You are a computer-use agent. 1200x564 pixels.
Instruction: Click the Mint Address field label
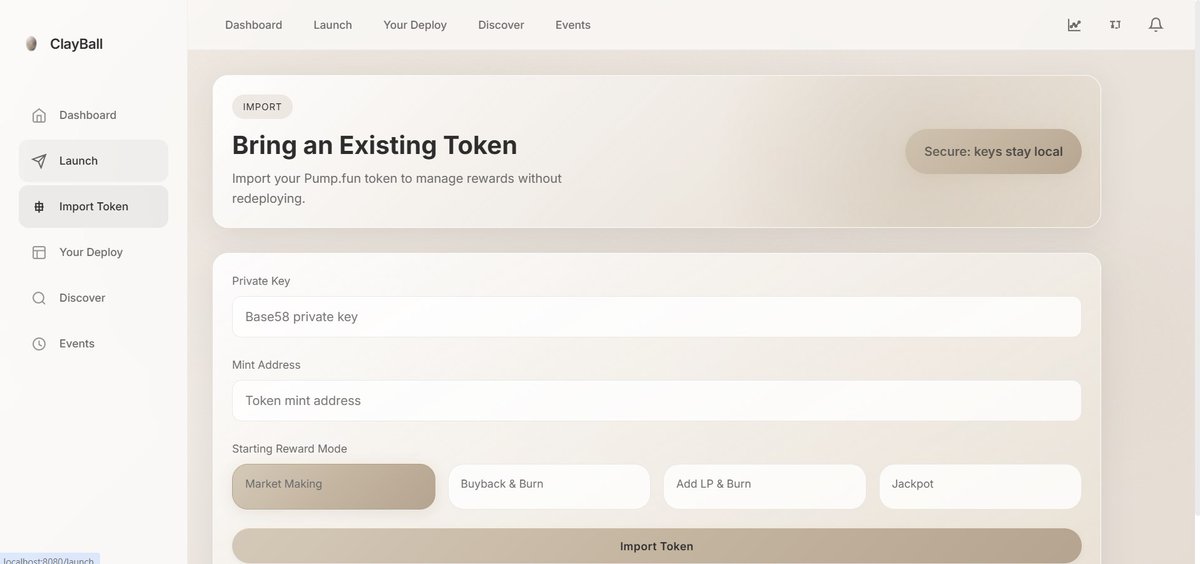click(266, 365)
